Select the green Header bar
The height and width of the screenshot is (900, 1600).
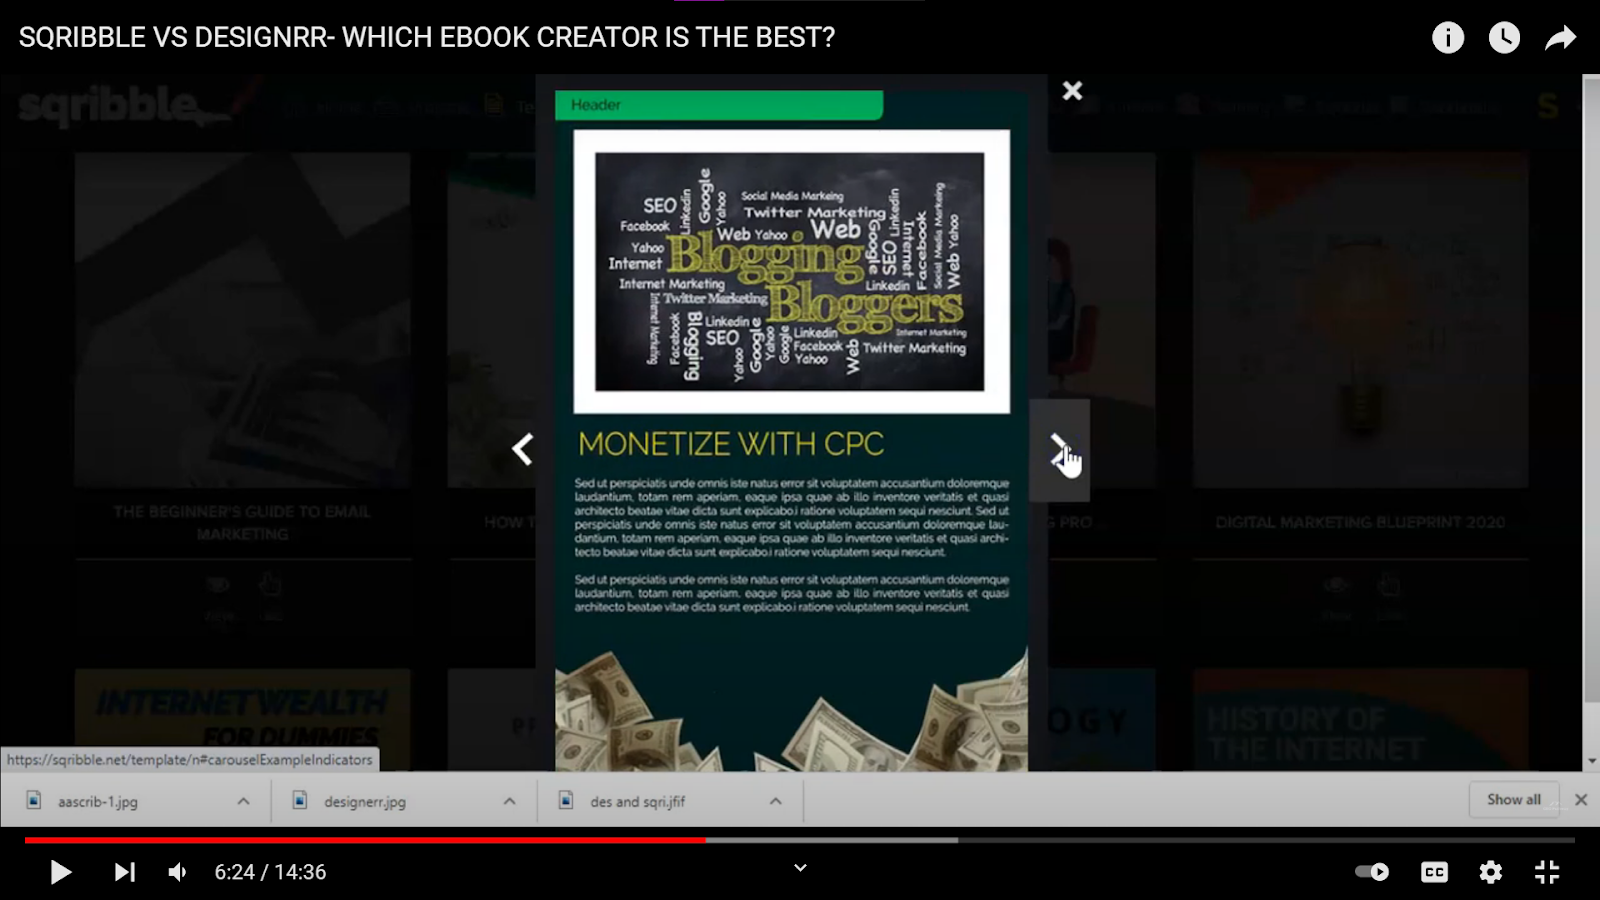[x=719, y=105]
